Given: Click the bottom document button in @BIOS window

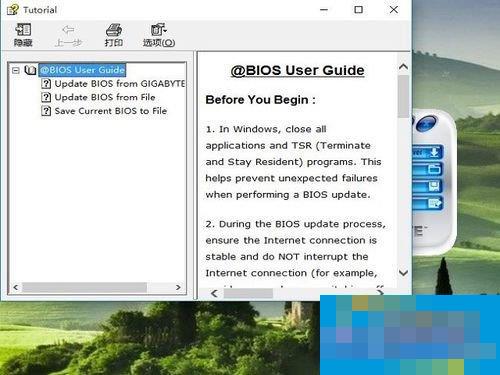Looking at the screenshot, I should [428, 203].
